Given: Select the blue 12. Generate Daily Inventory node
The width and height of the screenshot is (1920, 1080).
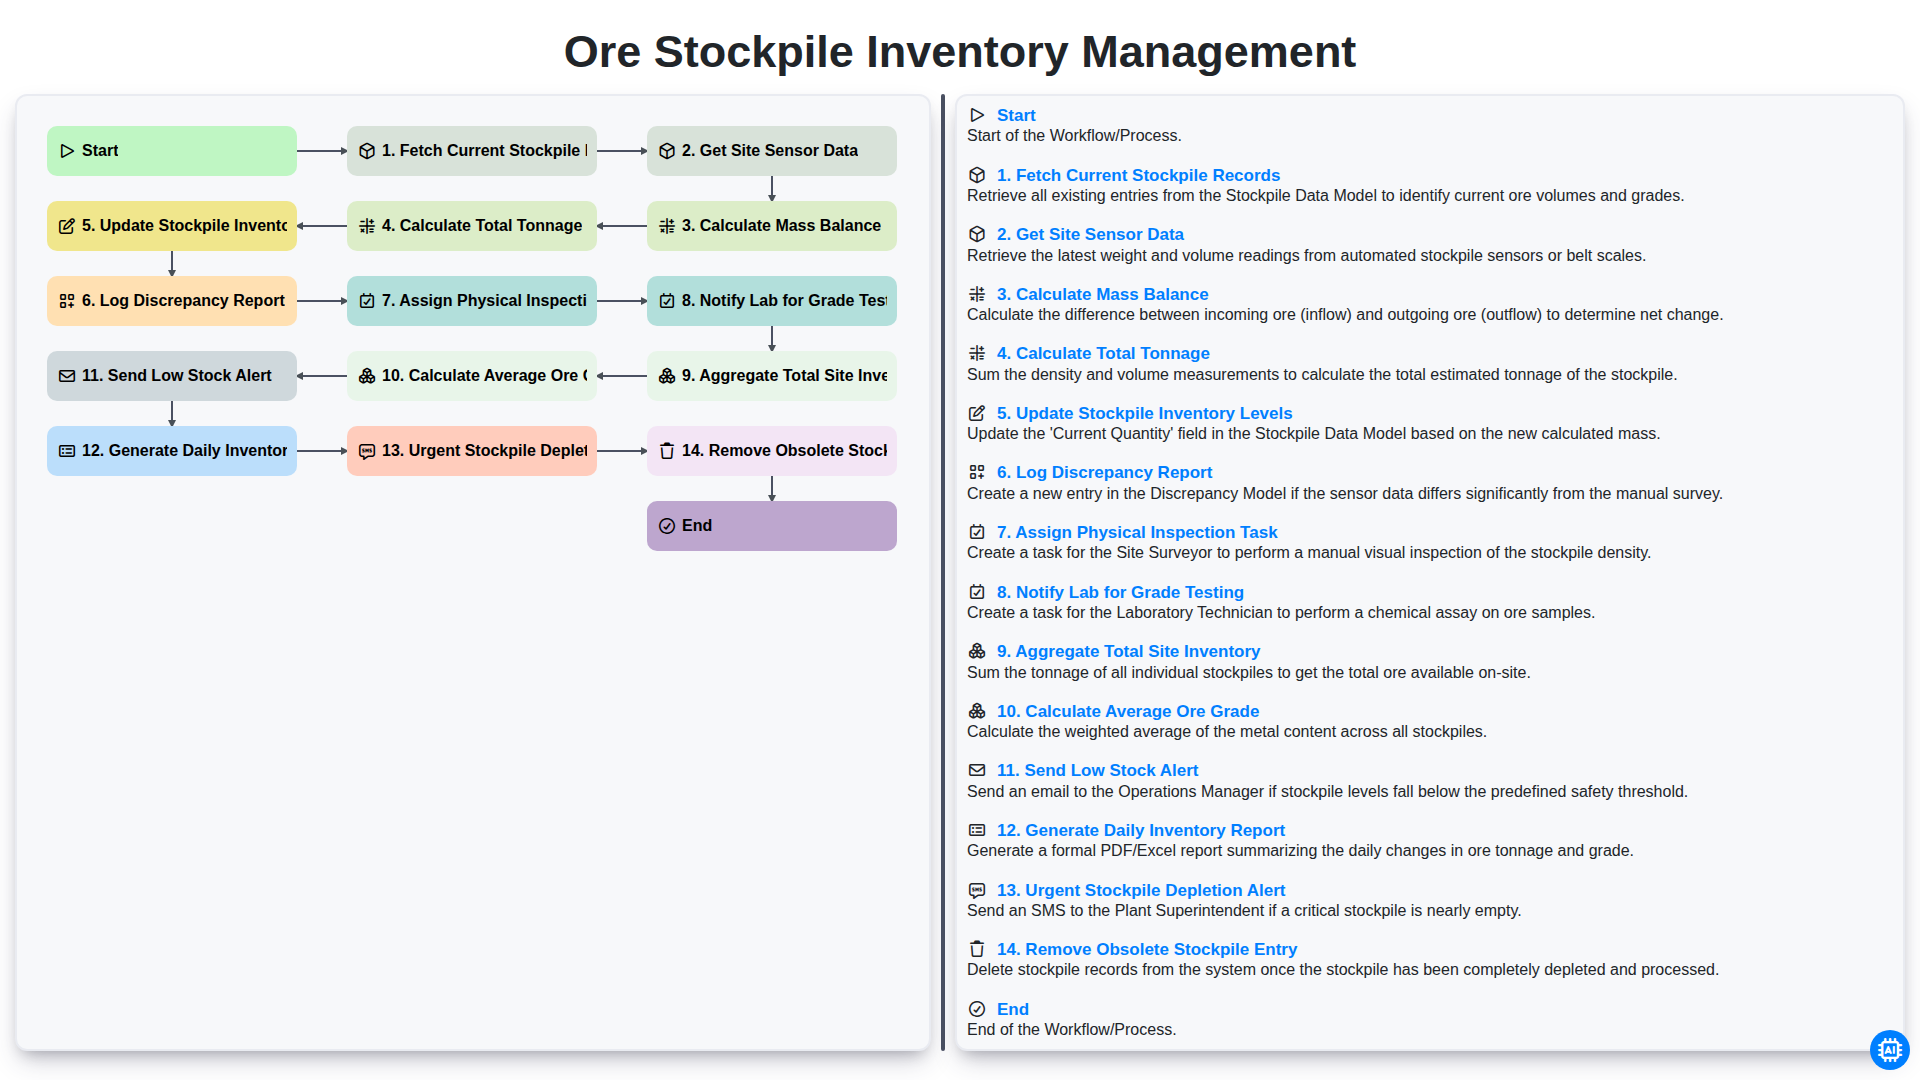Looking at the screenshot, I should tap(172, 451).
